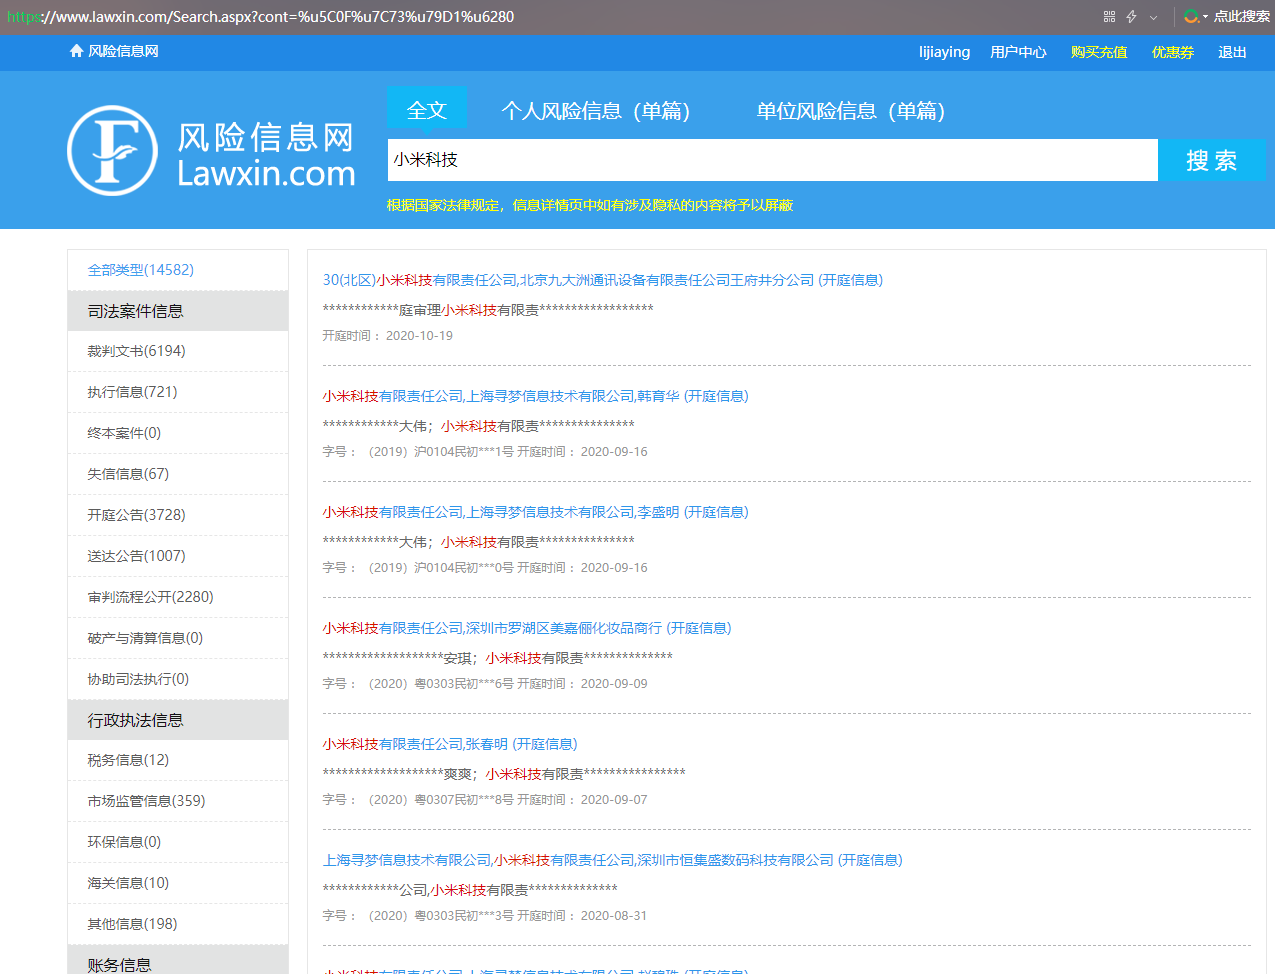Screen dimensions: 1275x974
Task: Open result with 深圳市罗湖区美嘉俪化妆品商行
Action: (x=526, y=628)
